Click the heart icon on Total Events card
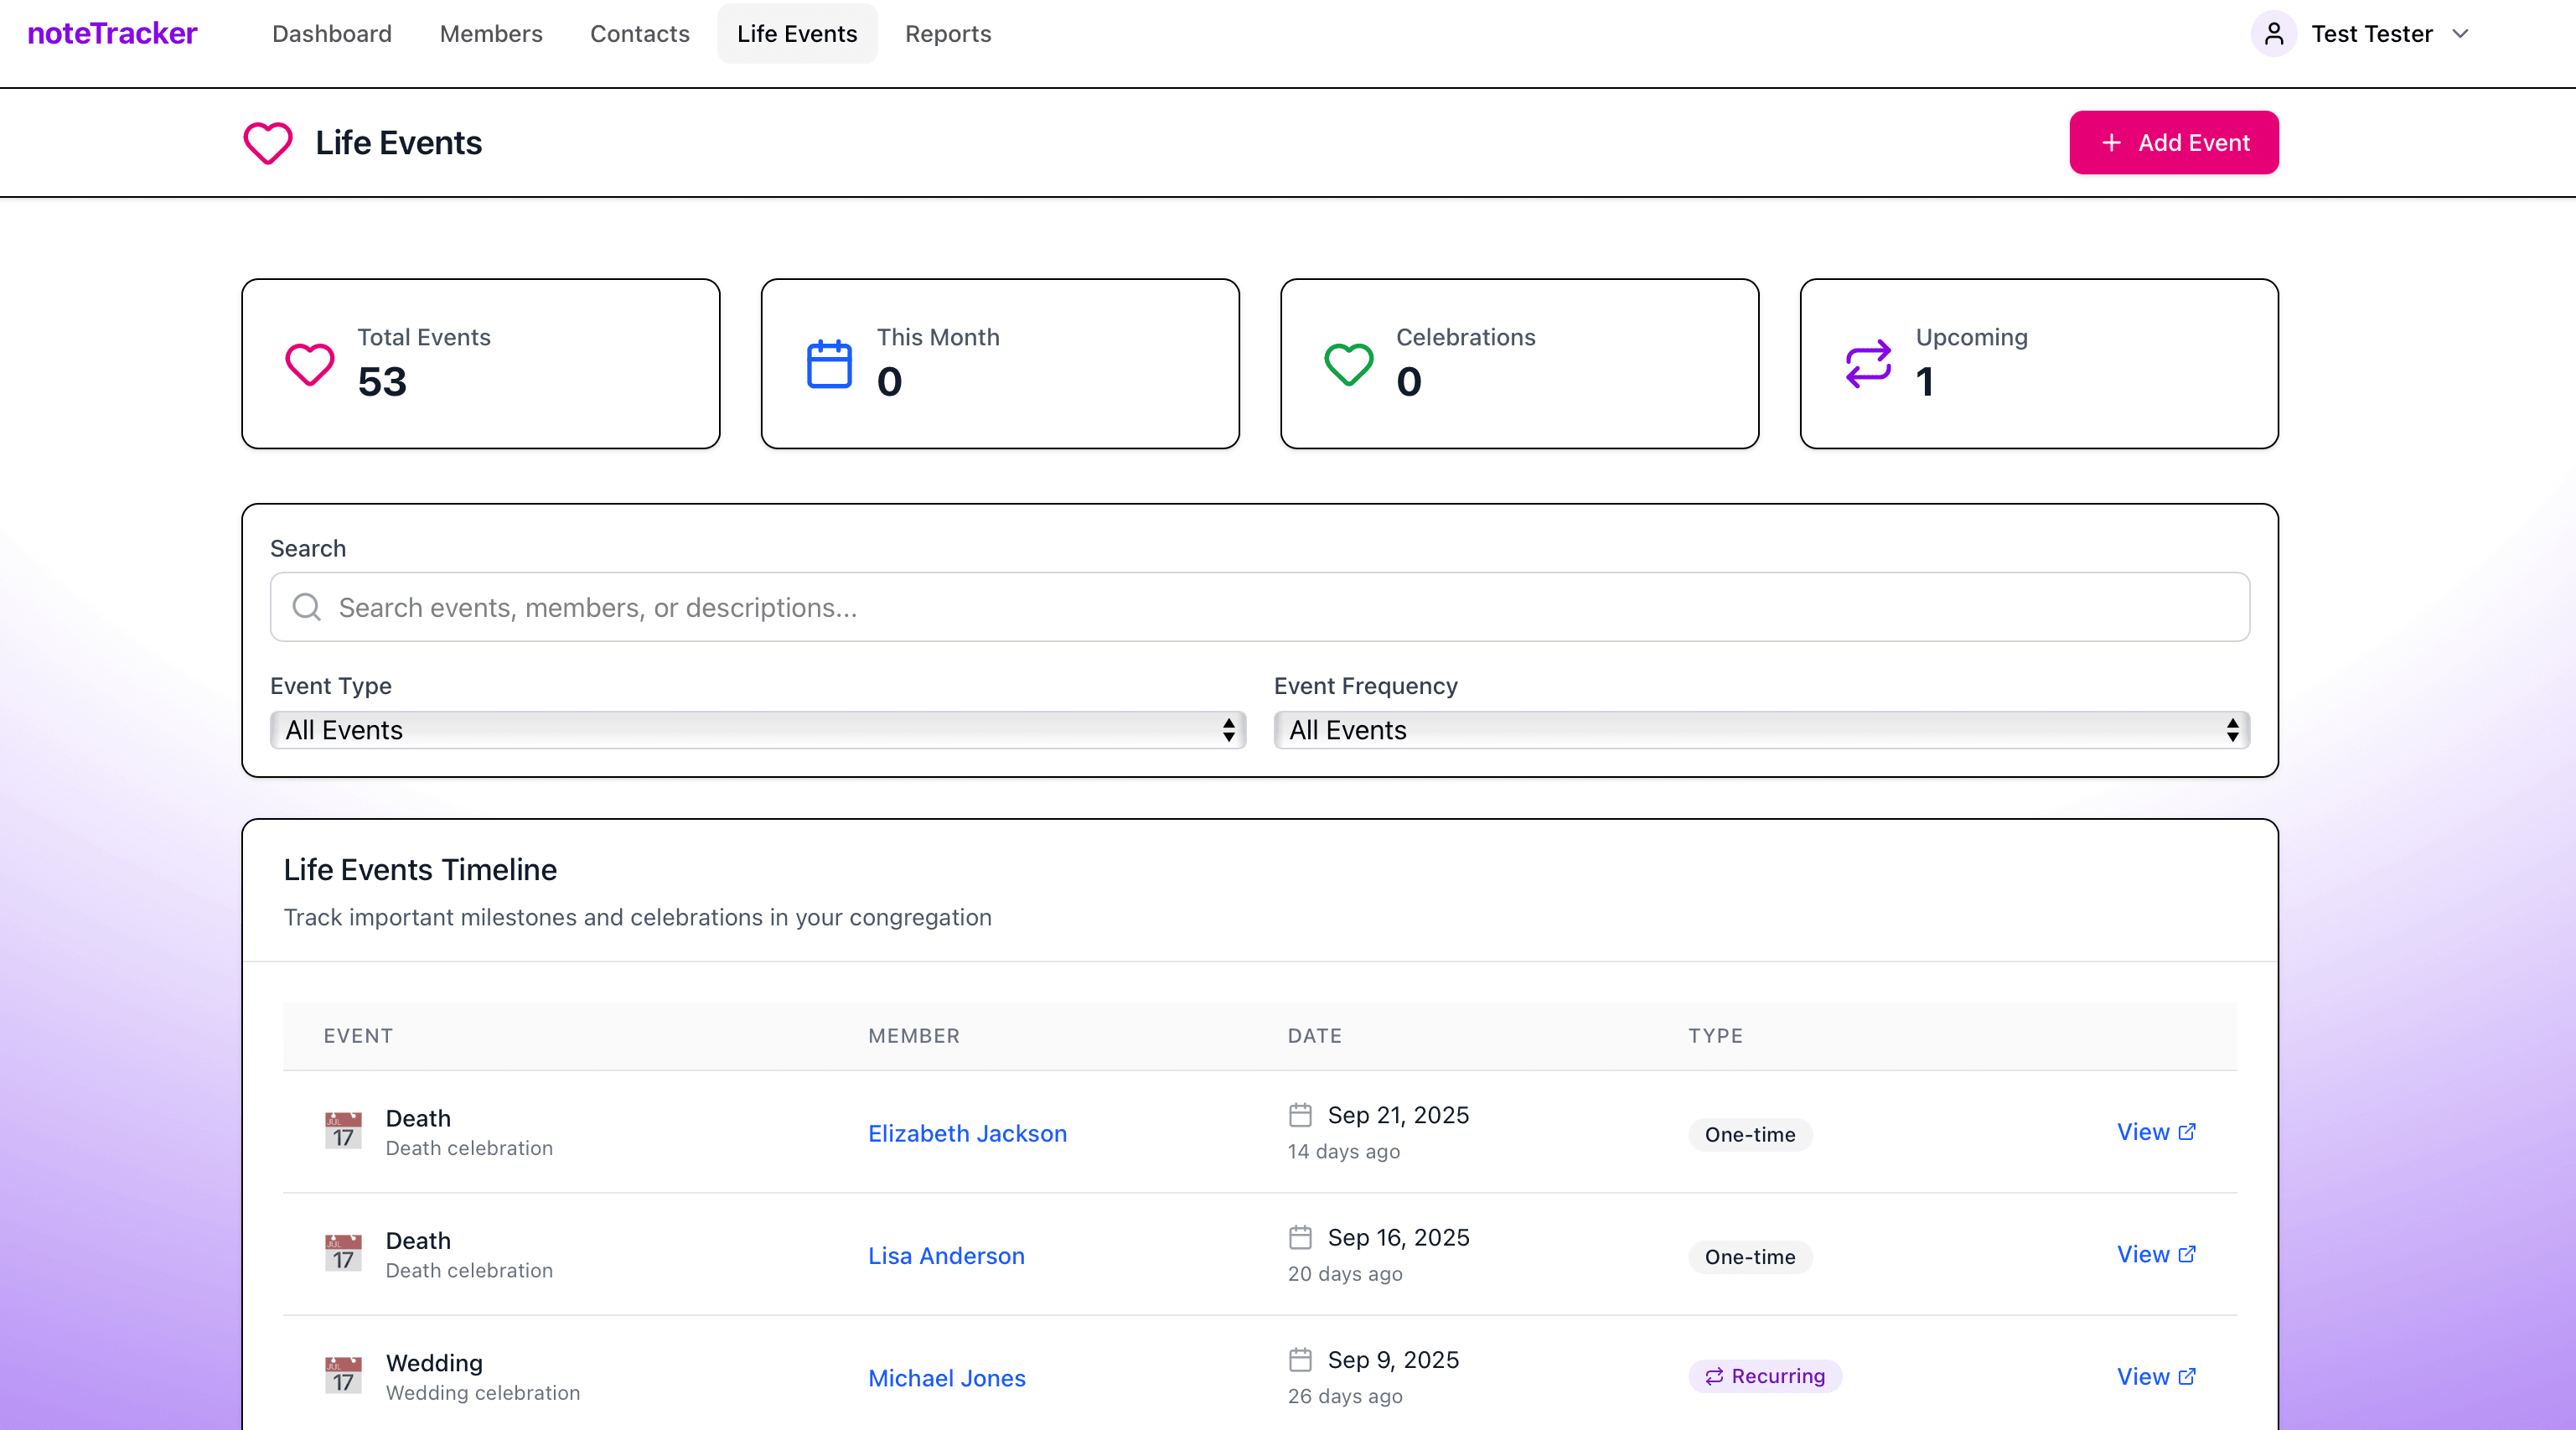 (x=309, y=364)
